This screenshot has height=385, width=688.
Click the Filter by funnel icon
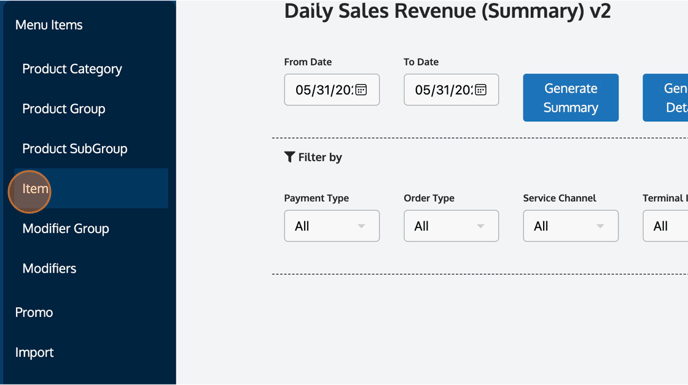290,157
